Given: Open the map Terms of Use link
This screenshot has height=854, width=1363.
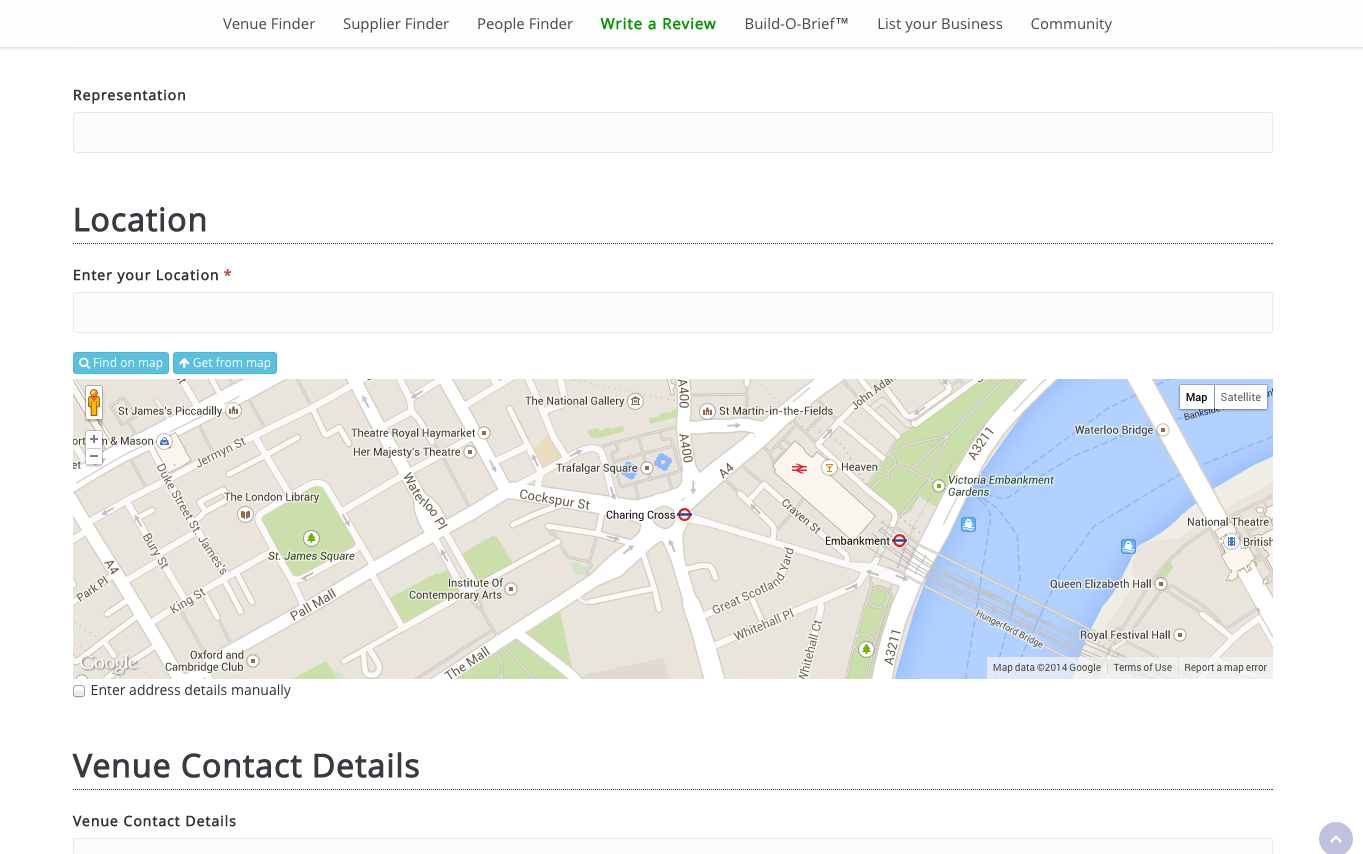Looking at the screenshot, I should click(x=1142, y=668).
